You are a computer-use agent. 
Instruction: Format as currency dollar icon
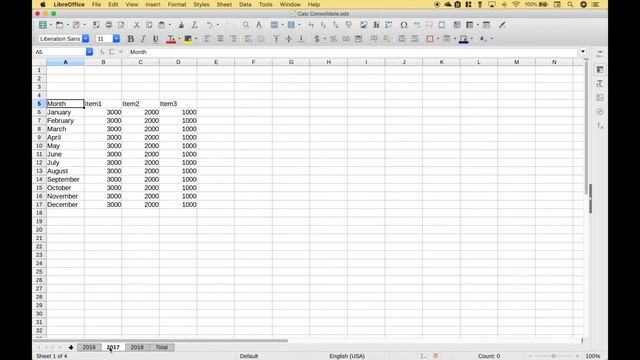click(317, 39)
